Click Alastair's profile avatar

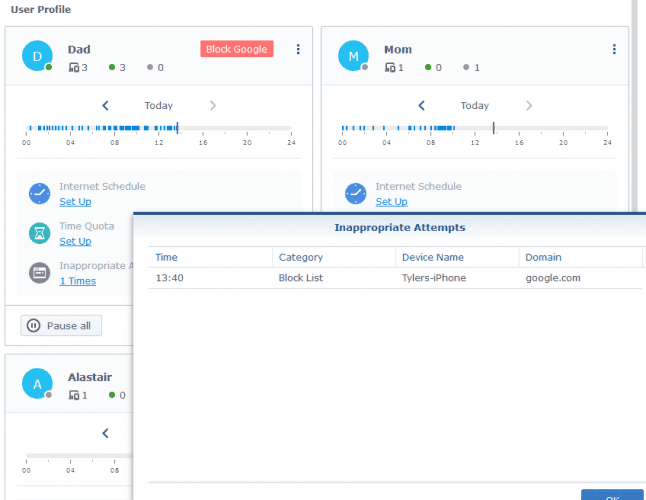[37, 385]
